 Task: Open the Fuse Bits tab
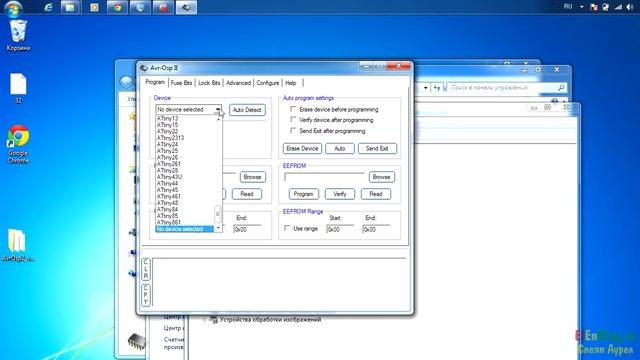(182, 83)
